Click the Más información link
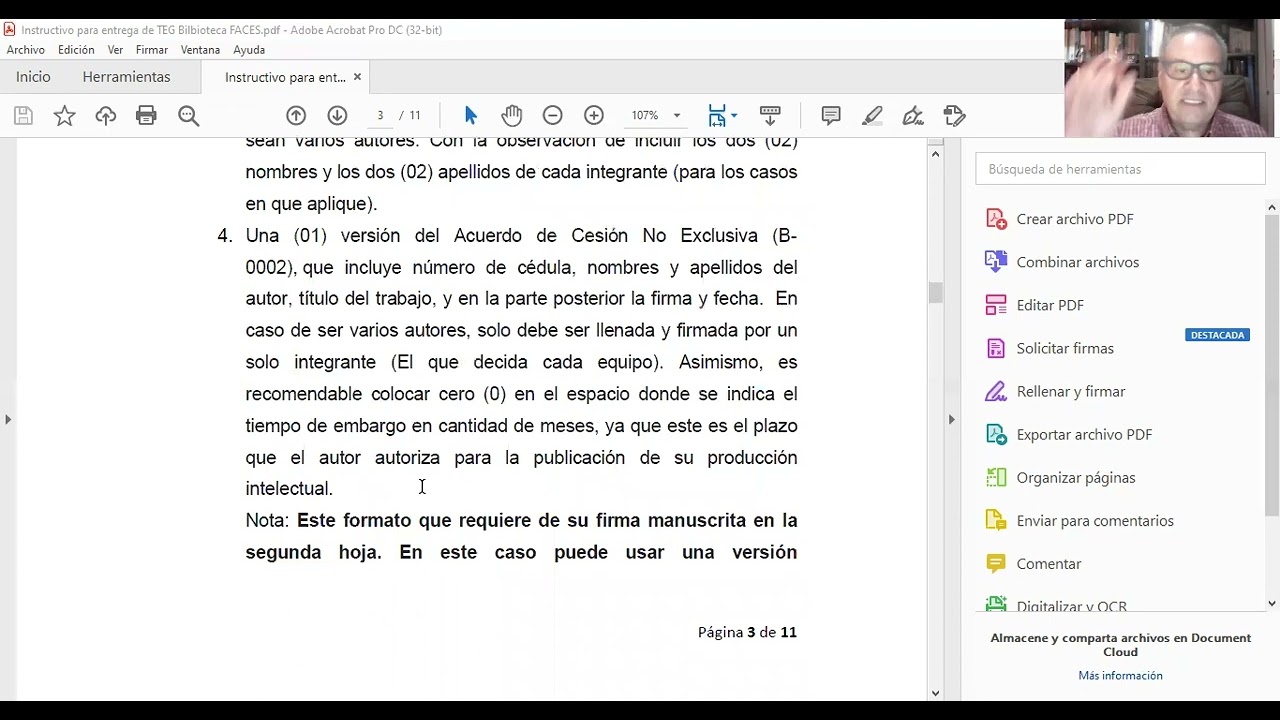This screenshot has width=1280, height=720. tap(1120, 676)
